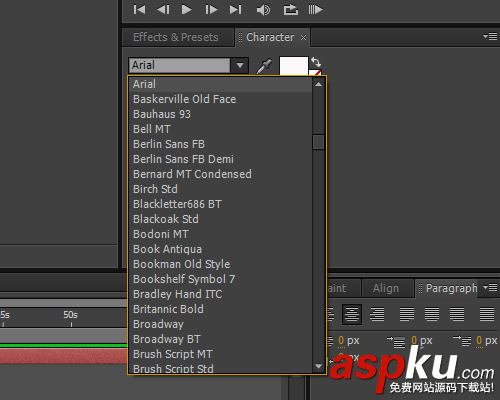Screen dimensions: 500x400
Task: Pick Bookshelf Symbol 7 font
Action: pos(220,279)
